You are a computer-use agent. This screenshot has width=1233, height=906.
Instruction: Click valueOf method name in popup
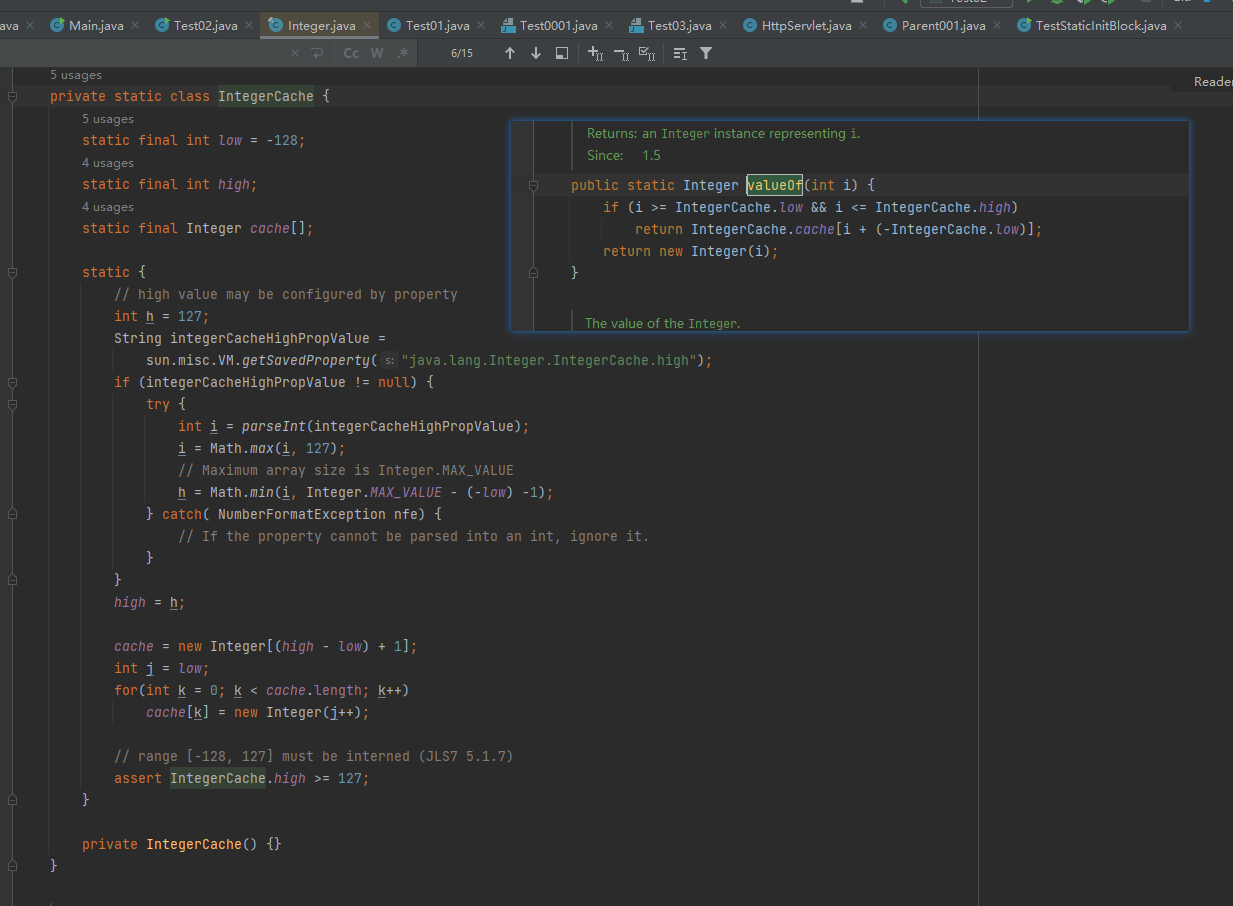pos(775,185)
